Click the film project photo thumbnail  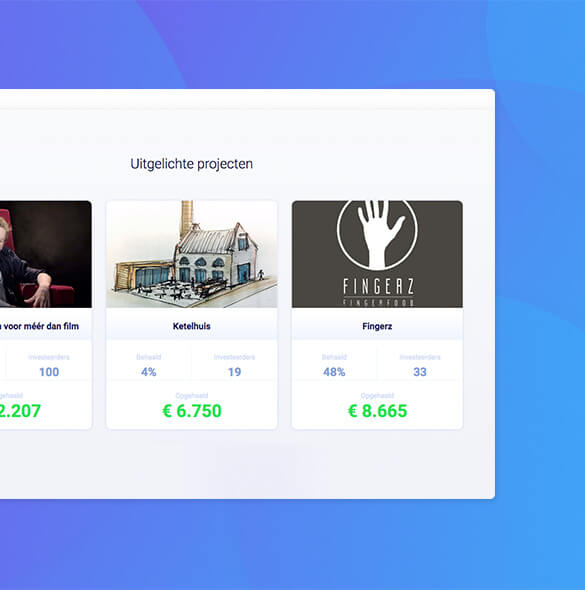[x=46, y=254]
